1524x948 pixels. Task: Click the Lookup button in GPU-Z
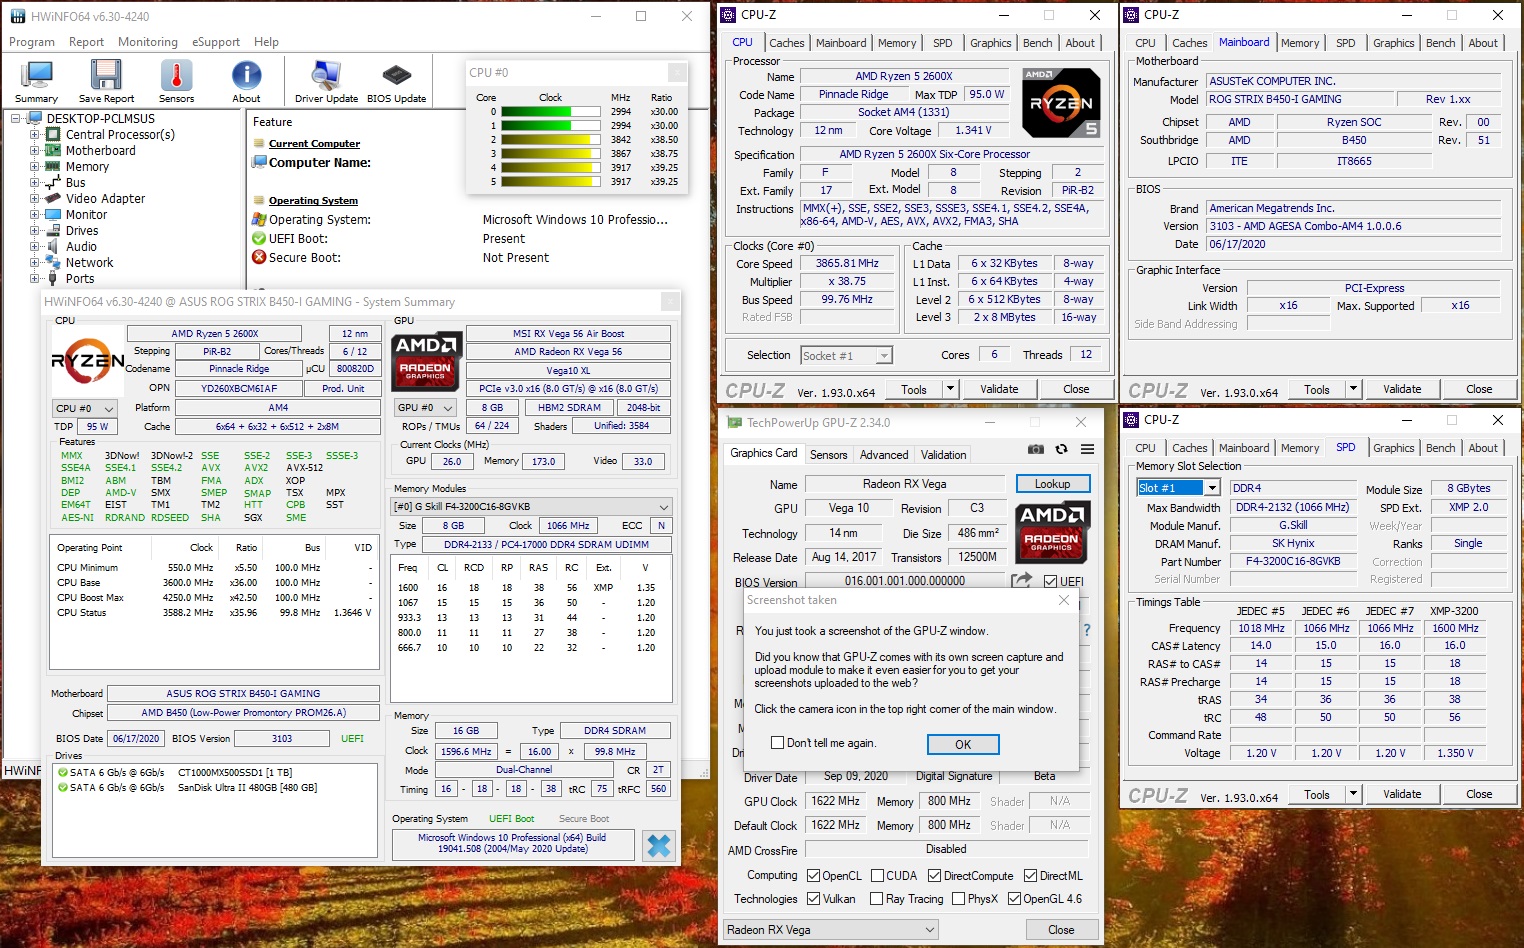click(x=1052, y=483)
